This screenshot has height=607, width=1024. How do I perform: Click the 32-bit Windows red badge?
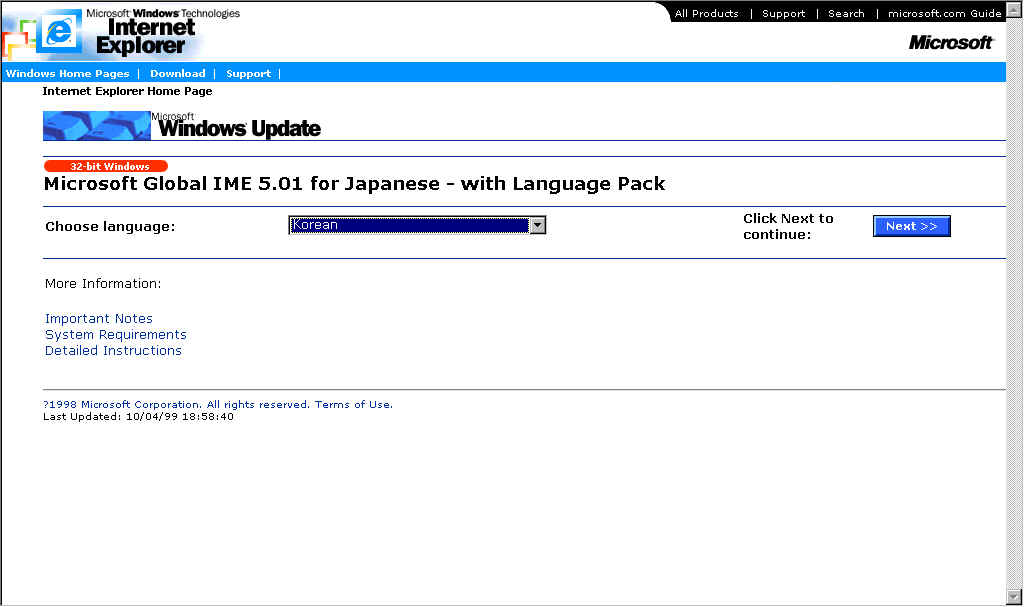106,166
